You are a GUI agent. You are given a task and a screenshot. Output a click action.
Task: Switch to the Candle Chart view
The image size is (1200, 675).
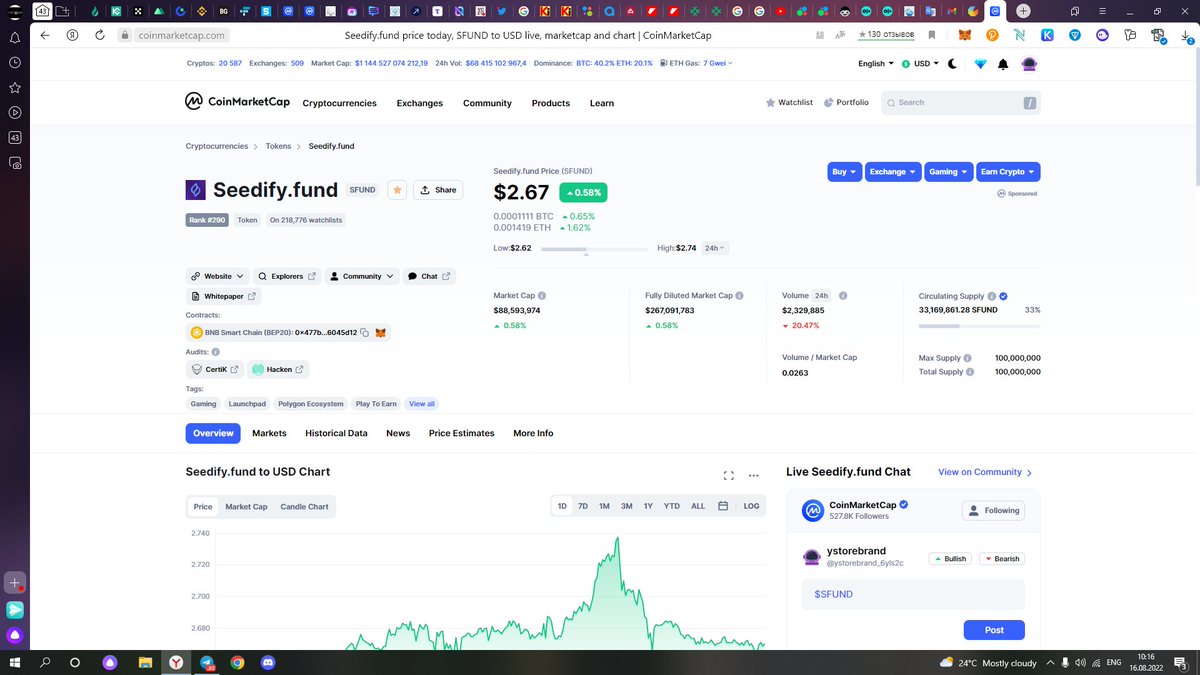coord(304,507)
